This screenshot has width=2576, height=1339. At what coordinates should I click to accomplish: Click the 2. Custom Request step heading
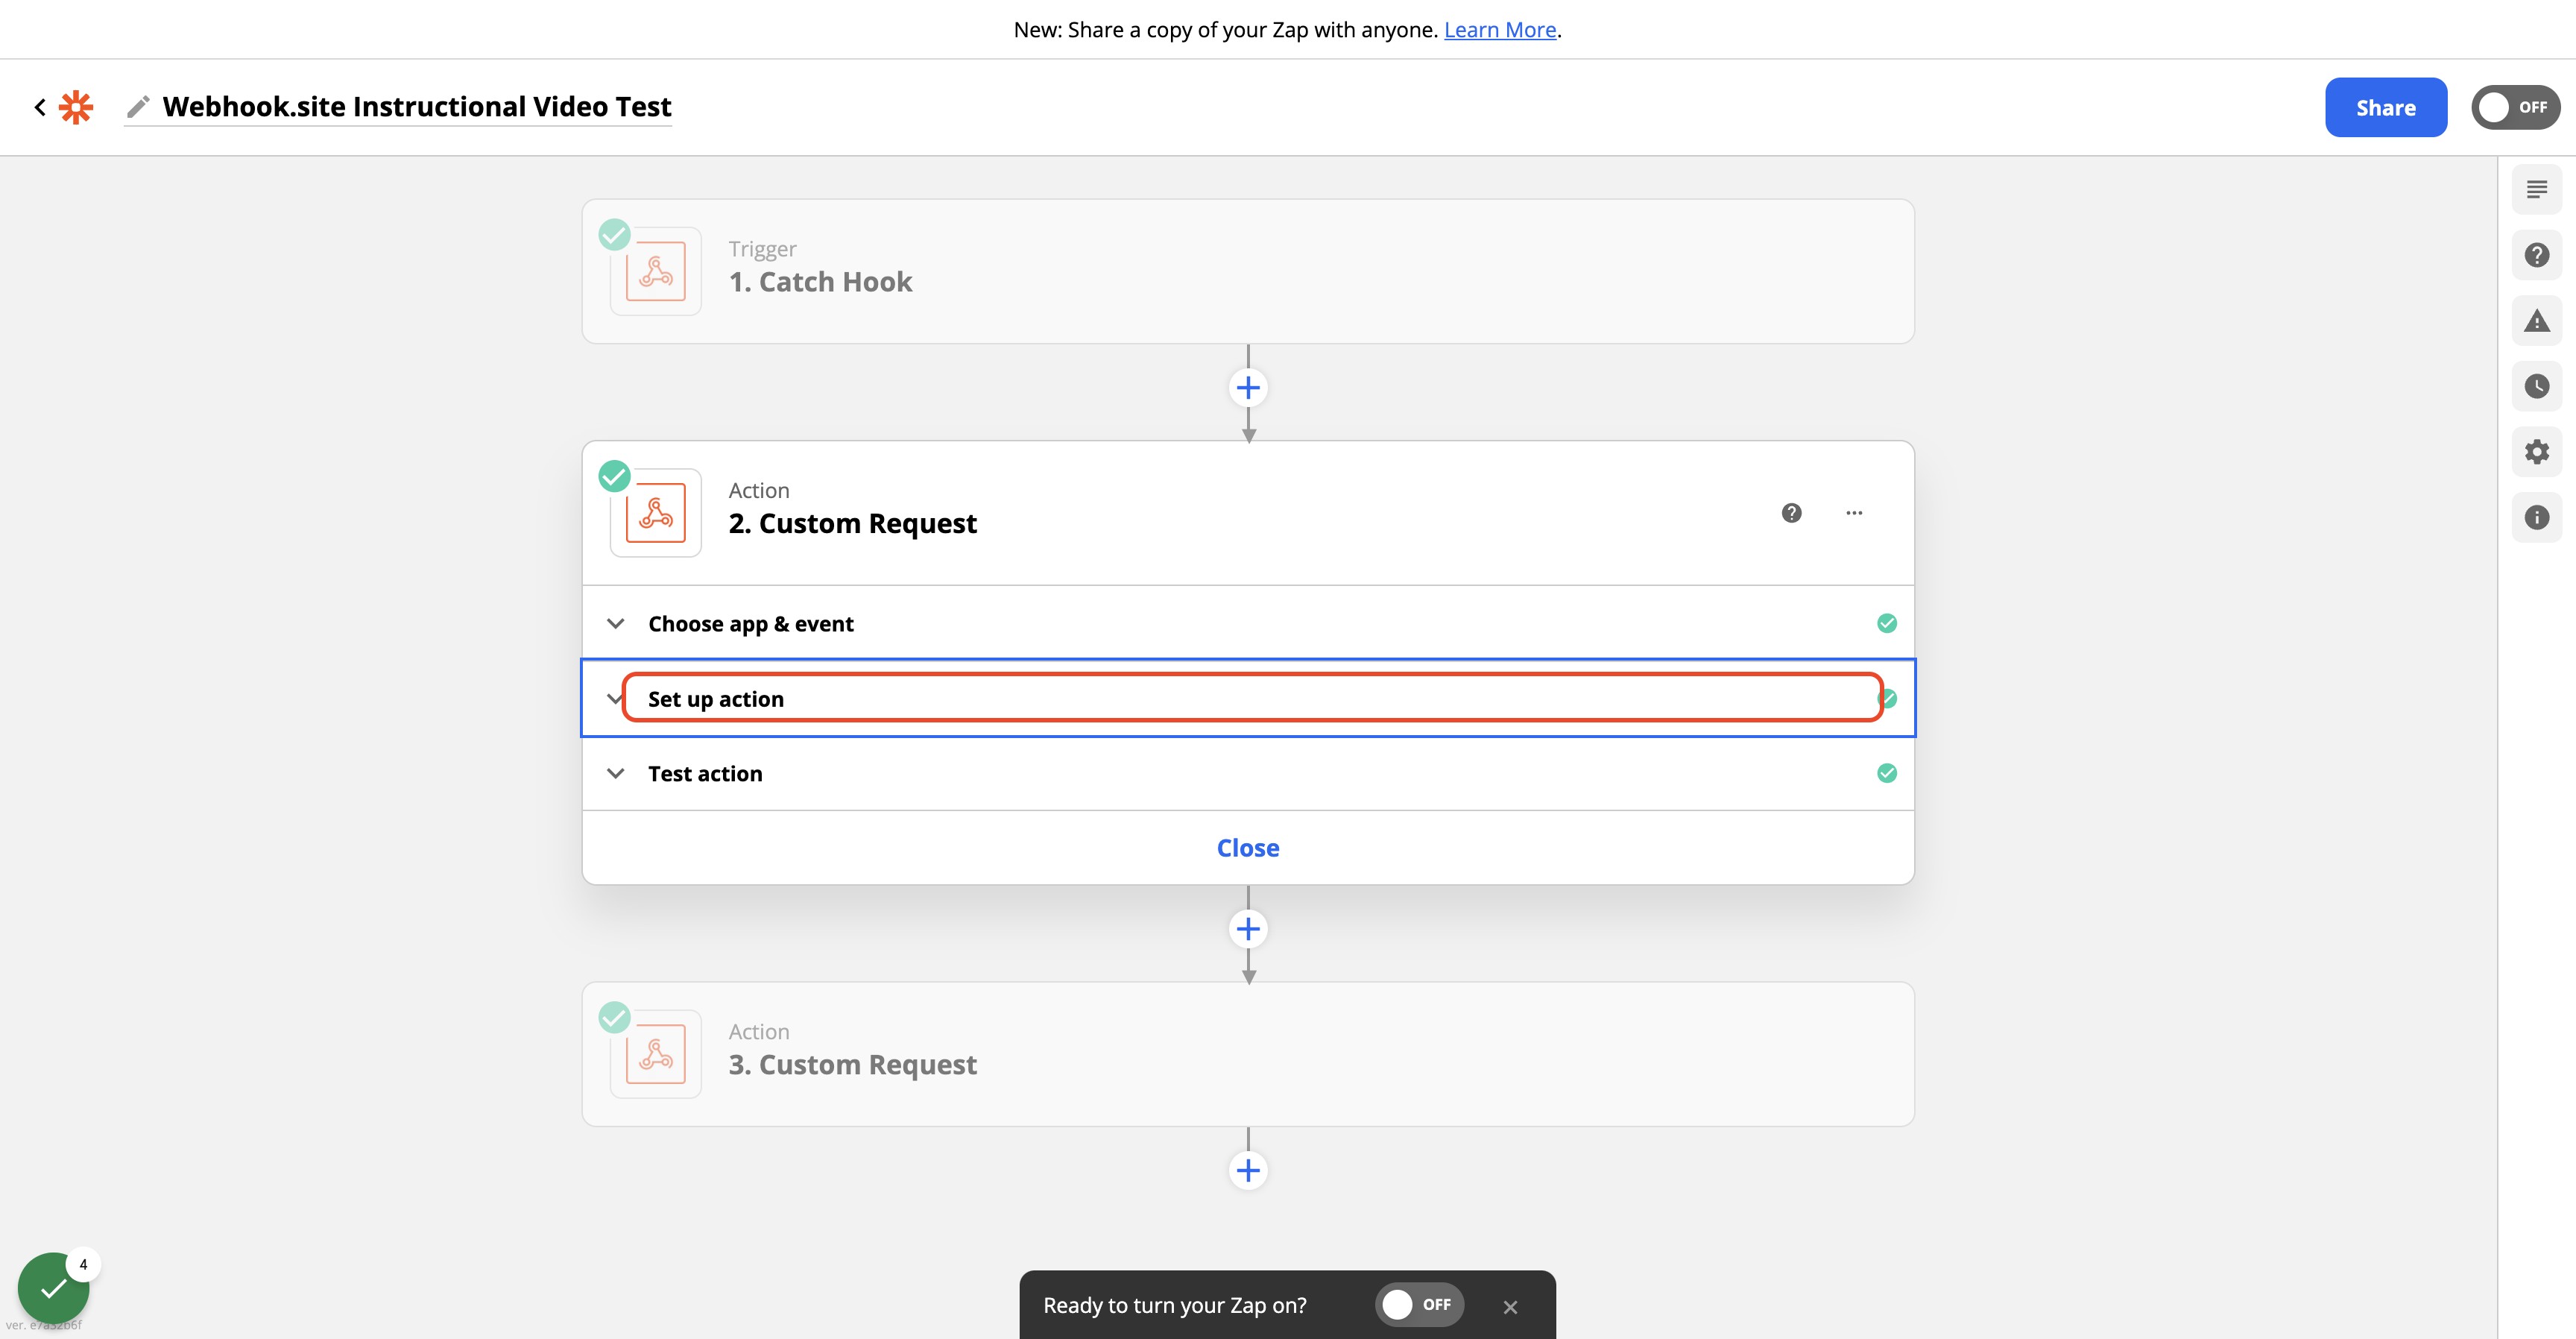click(852, 524)
